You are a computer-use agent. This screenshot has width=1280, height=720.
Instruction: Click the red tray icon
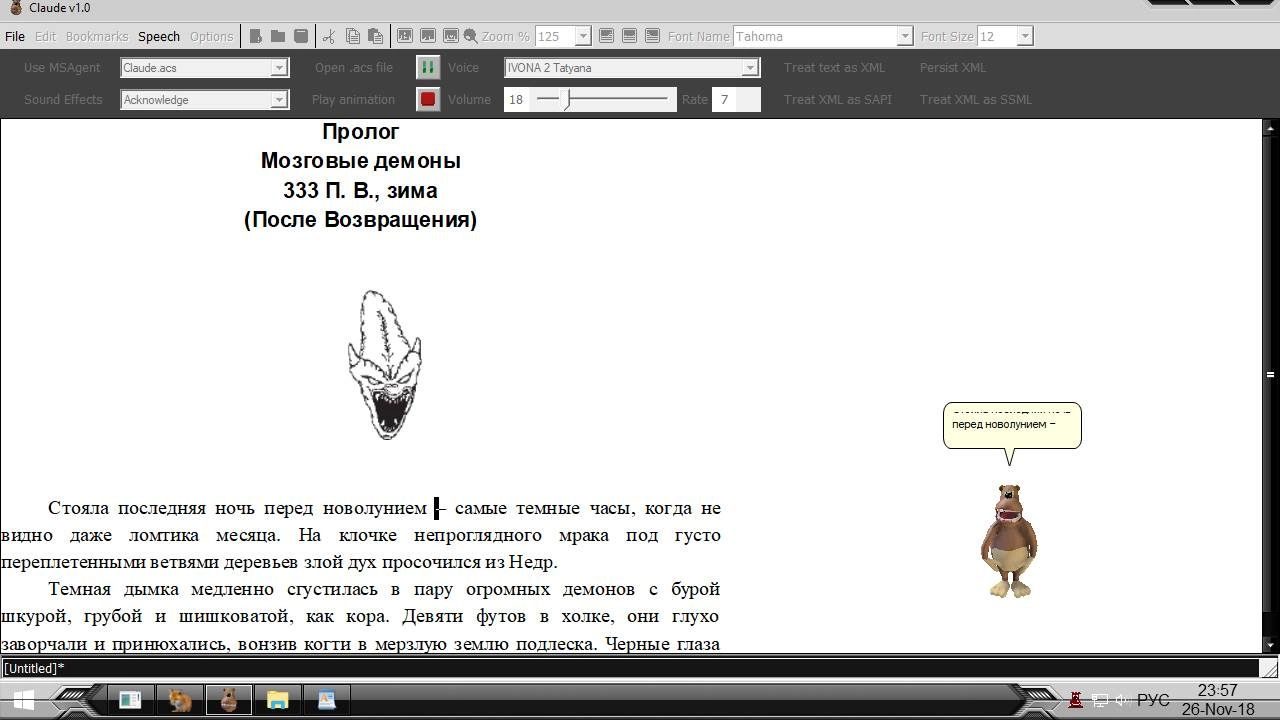[1076, 700]
